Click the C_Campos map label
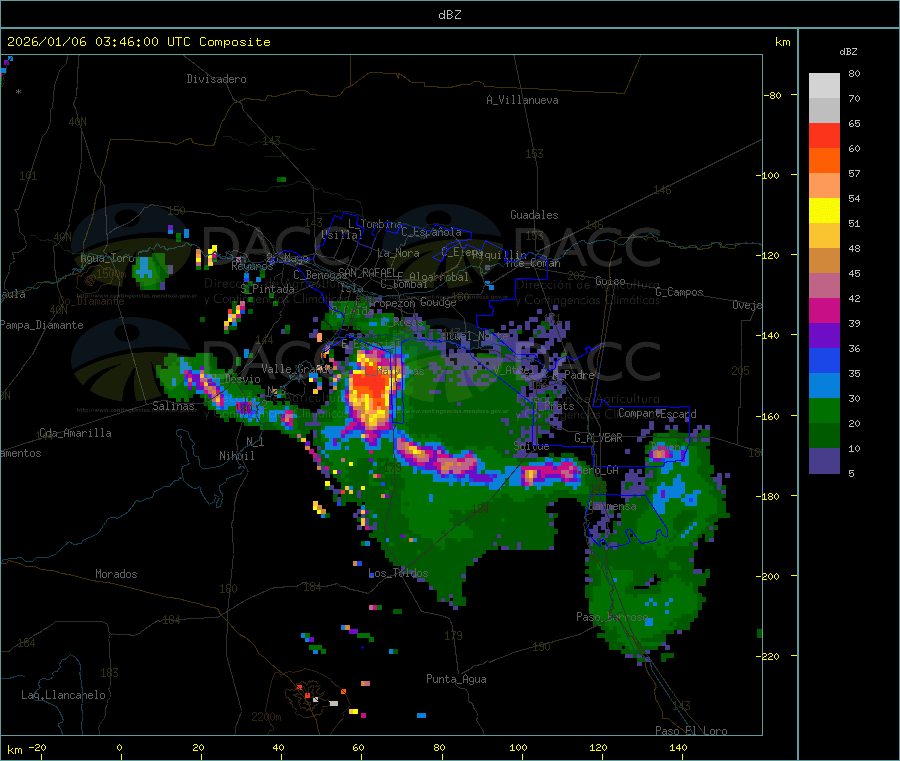The height and width of the screenshot is (761, 900). (679, 292)
